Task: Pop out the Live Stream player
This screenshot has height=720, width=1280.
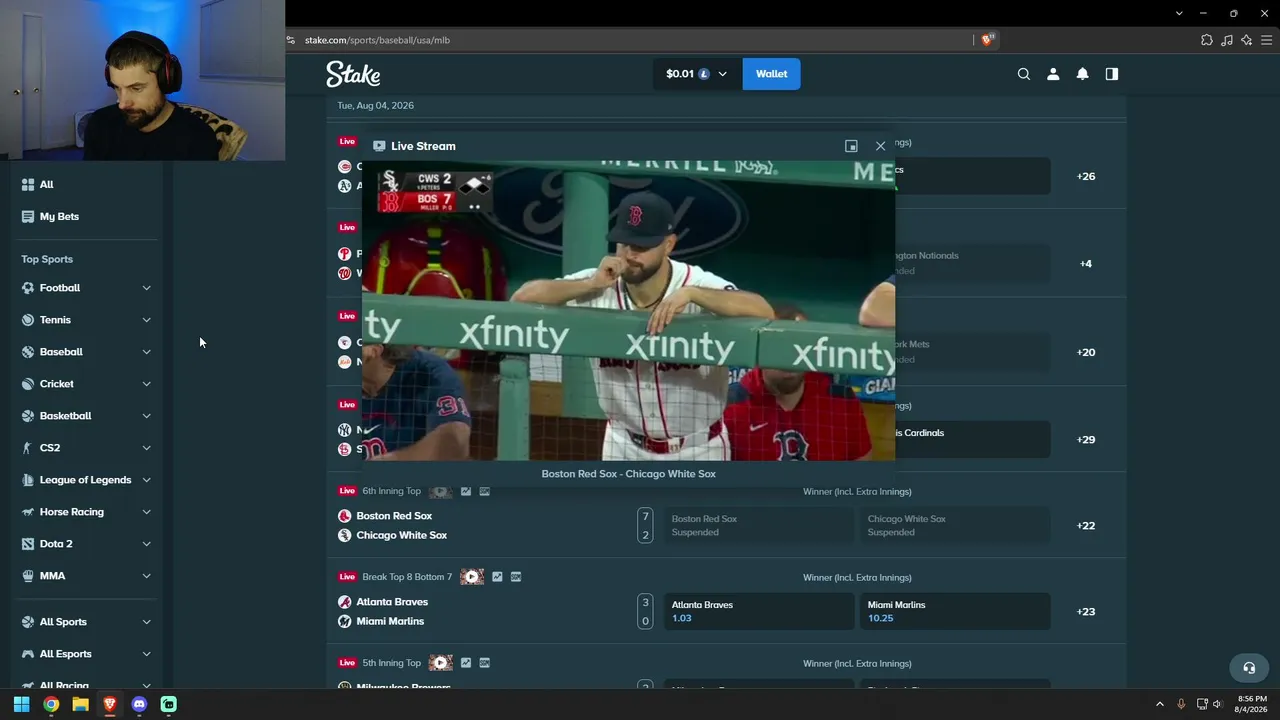Action: click(851, 146)
